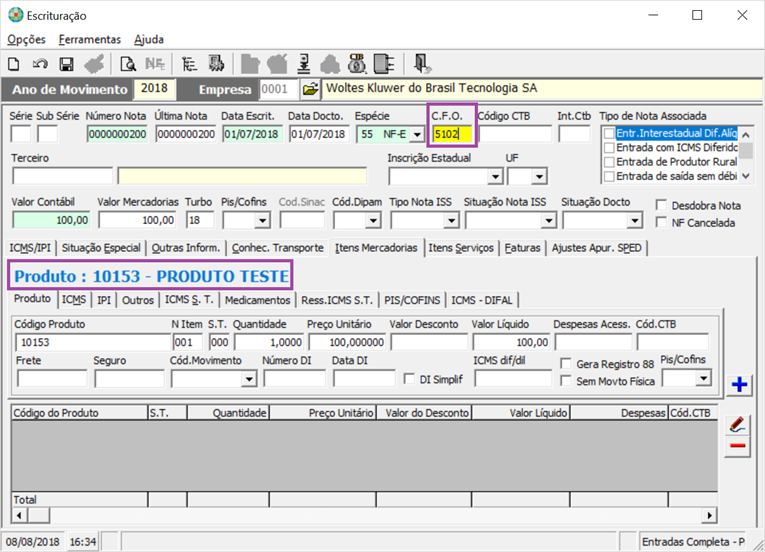This screenshot has width=765, height=552.
Task: Remove item with the red minus button
Action: point(739,447)
